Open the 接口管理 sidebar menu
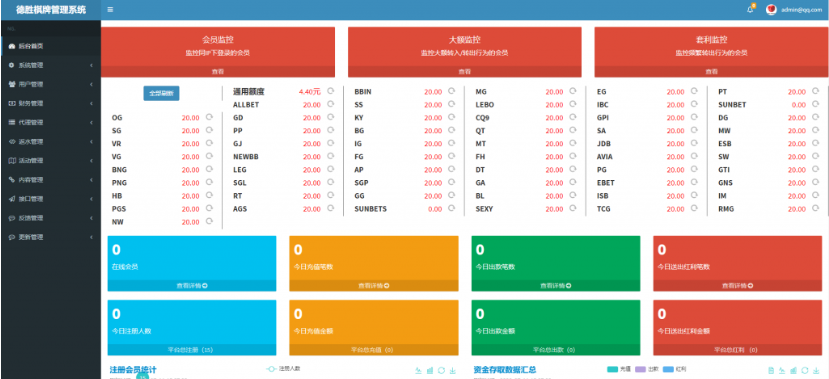 50,199
